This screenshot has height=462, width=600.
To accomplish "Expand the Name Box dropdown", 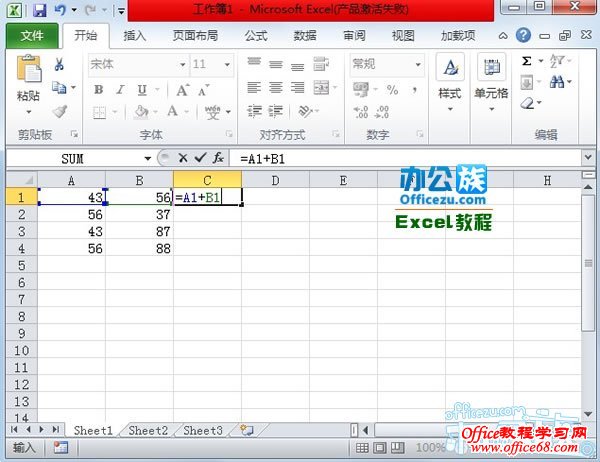I will coord(147,158).
